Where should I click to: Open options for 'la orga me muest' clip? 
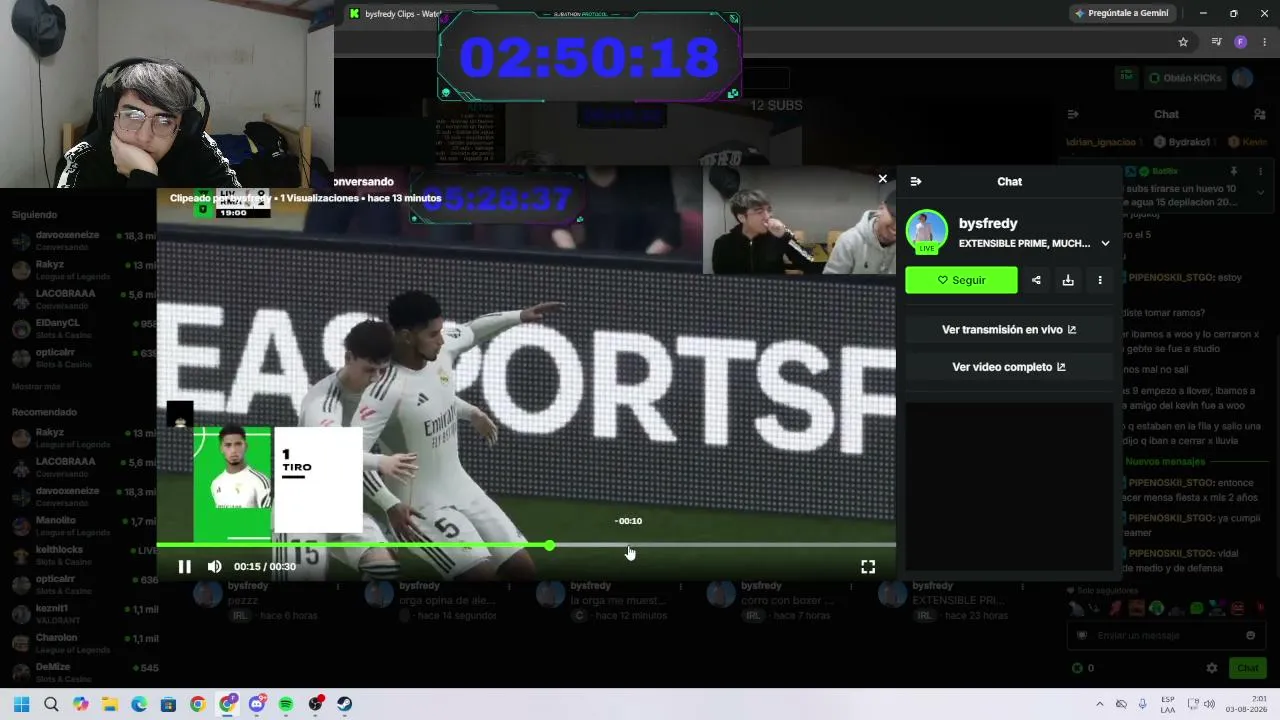pos(680,586)
